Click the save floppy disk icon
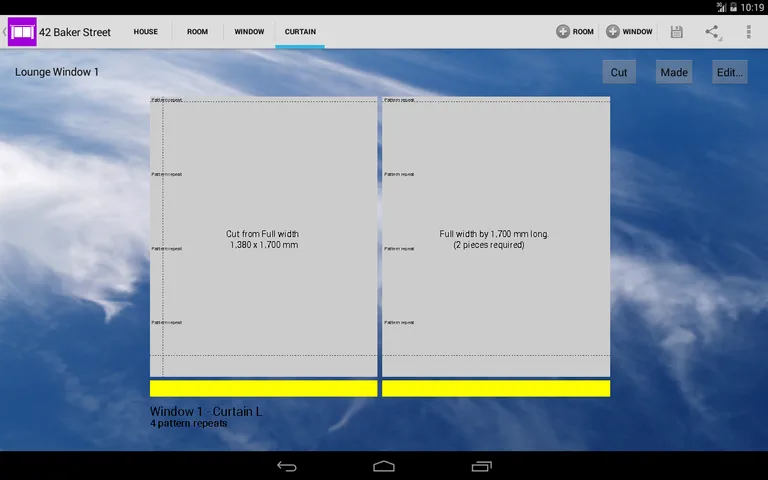This screenshot has width=768, height=480. (676, 32)
